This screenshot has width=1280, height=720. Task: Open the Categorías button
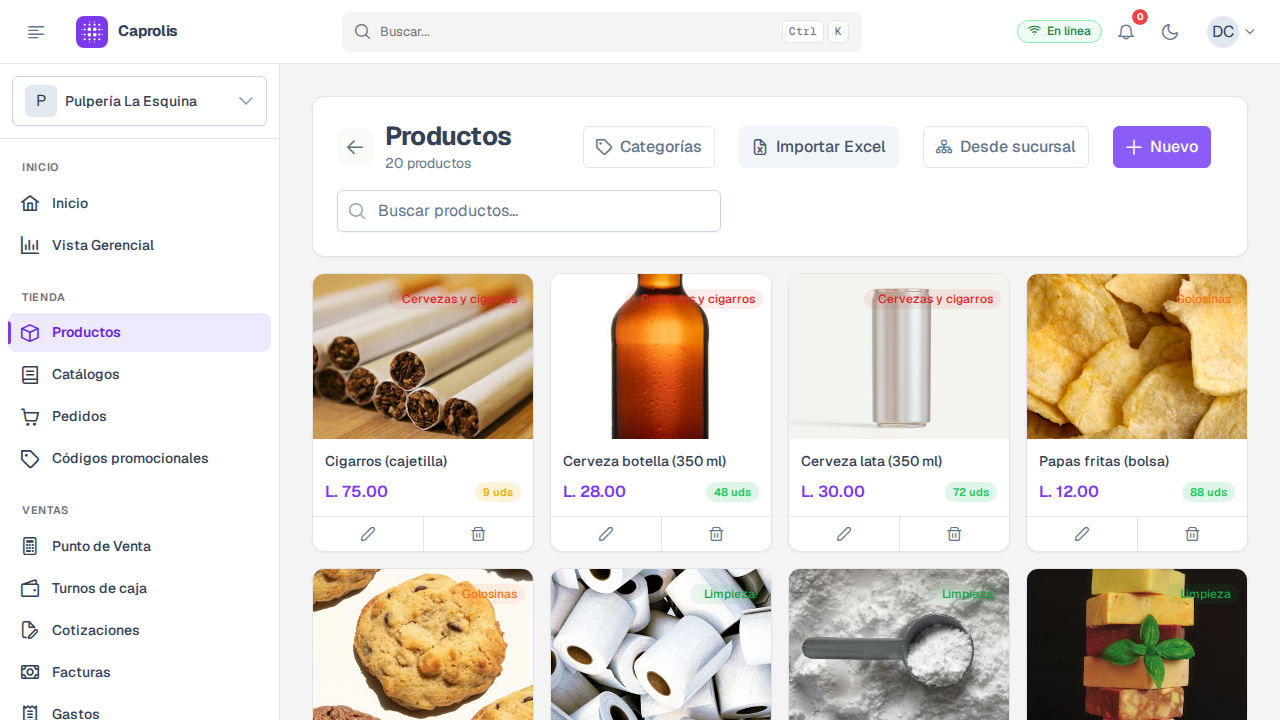click(x=649, y=147)
